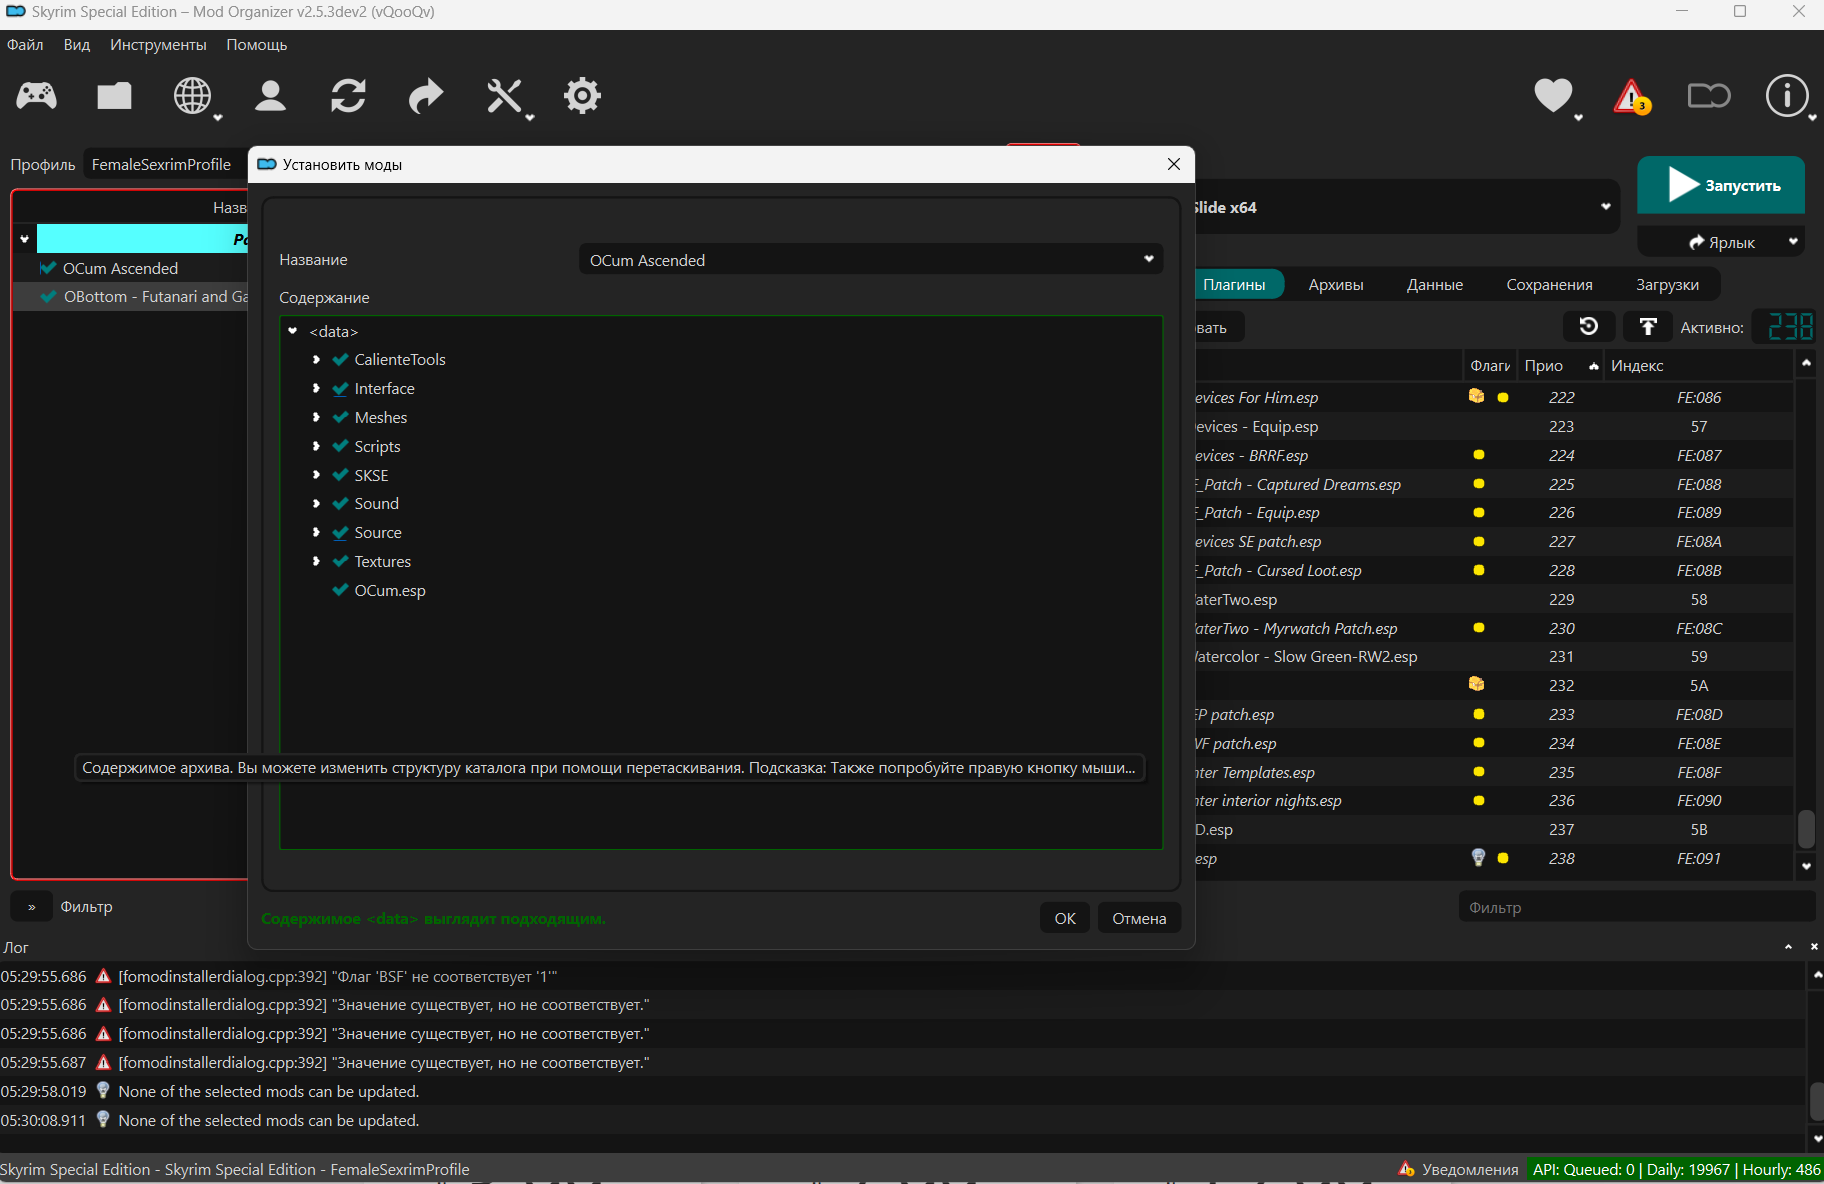
Task: Open the Инструменты menu
Action: [x=158, y=45]
